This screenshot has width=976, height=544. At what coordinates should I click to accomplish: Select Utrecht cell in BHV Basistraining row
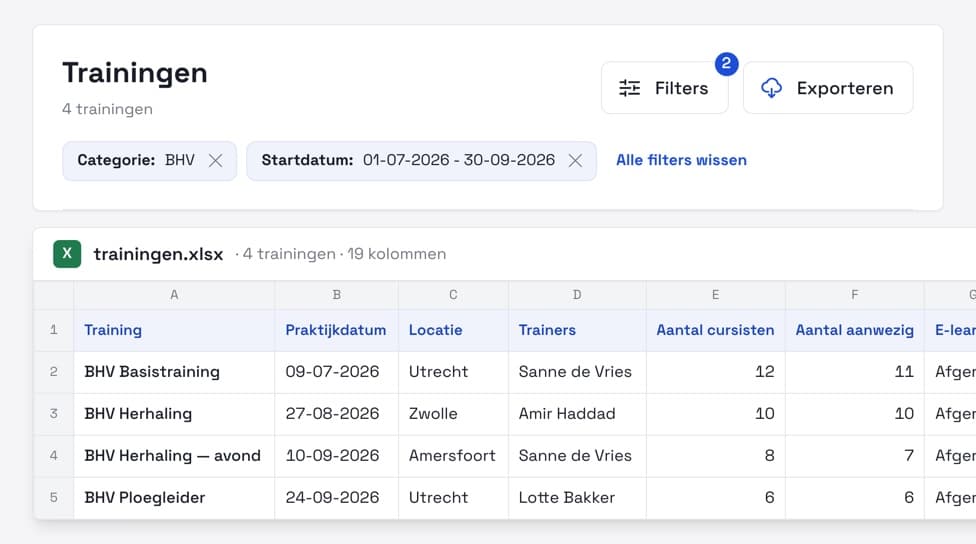[453, 372]
